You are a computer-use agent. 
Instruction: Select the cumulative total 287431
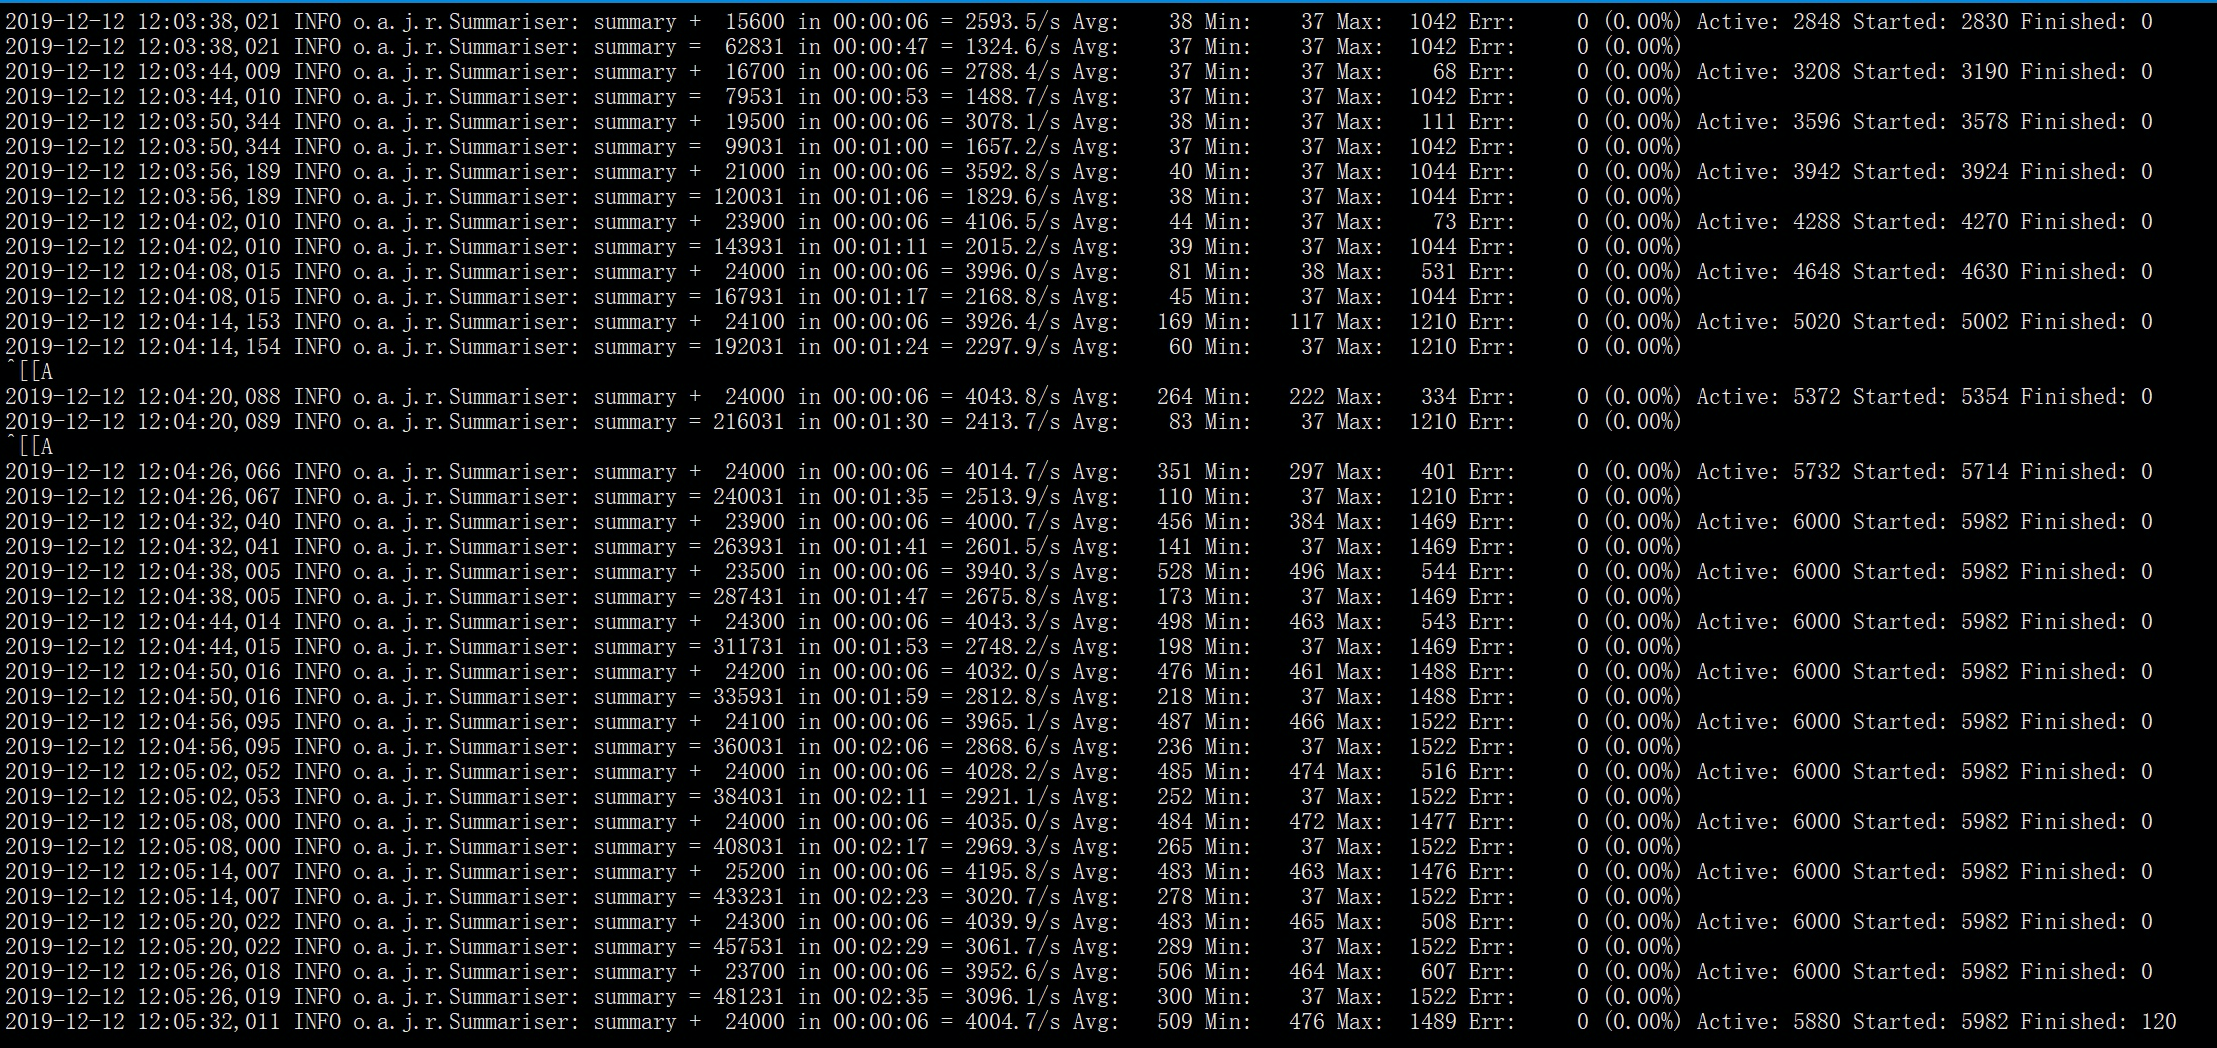[x=749, y=597]
